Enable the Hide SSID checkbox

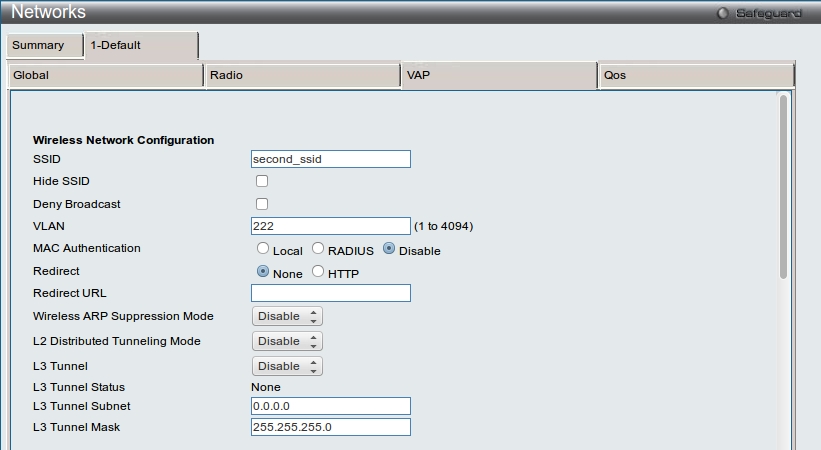coord(262,181)
